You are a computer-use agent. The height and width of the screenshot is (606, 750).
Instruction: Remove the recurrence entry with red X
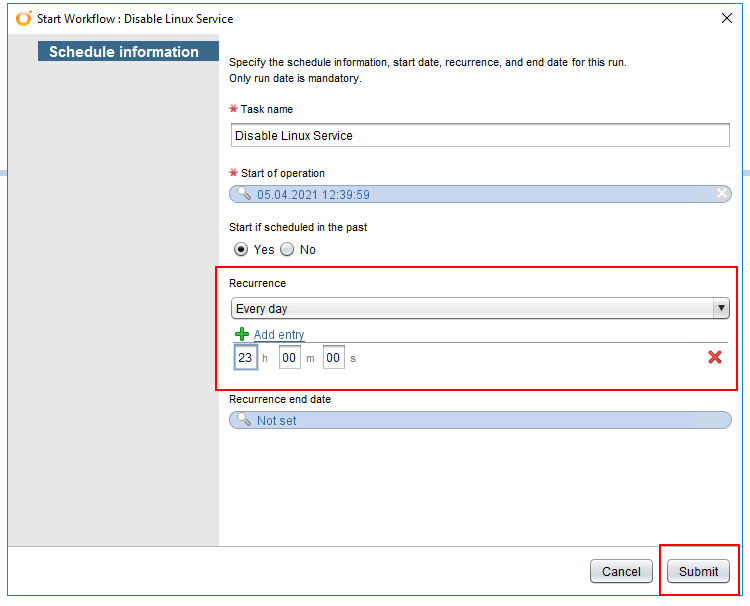715,357
